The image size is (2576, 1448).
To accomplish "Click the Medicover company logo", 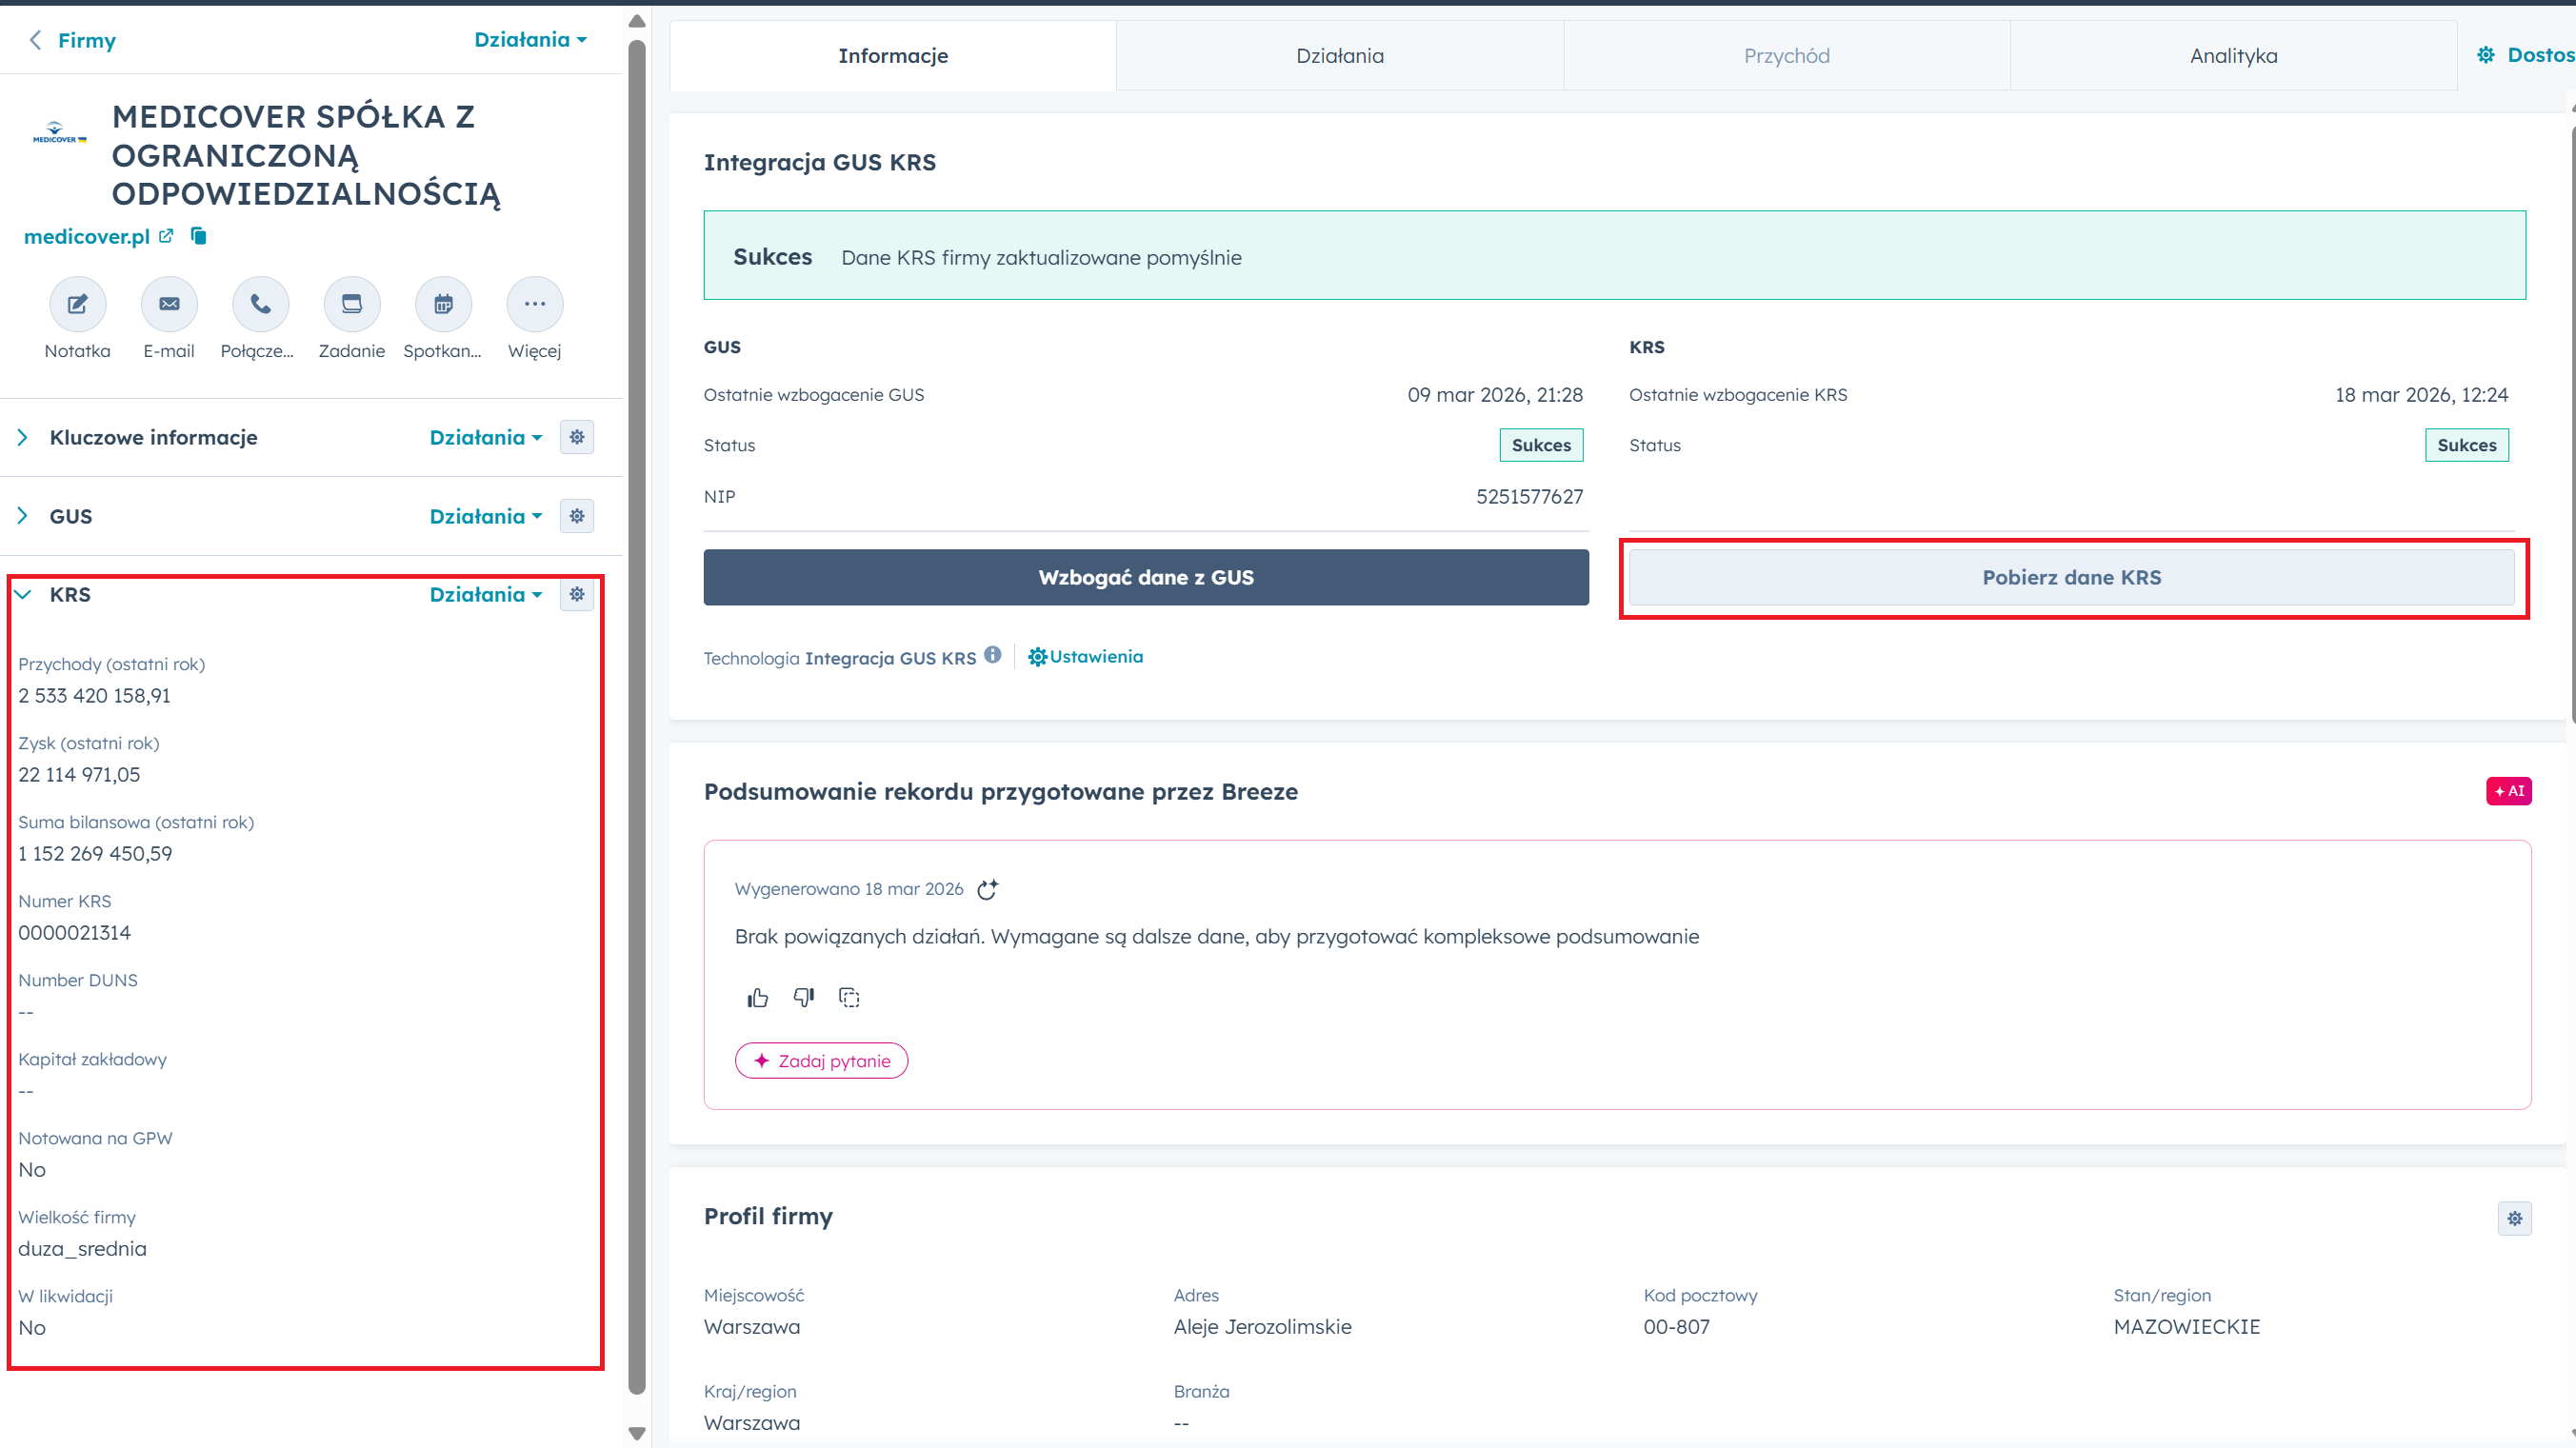I will coord(59,132).
